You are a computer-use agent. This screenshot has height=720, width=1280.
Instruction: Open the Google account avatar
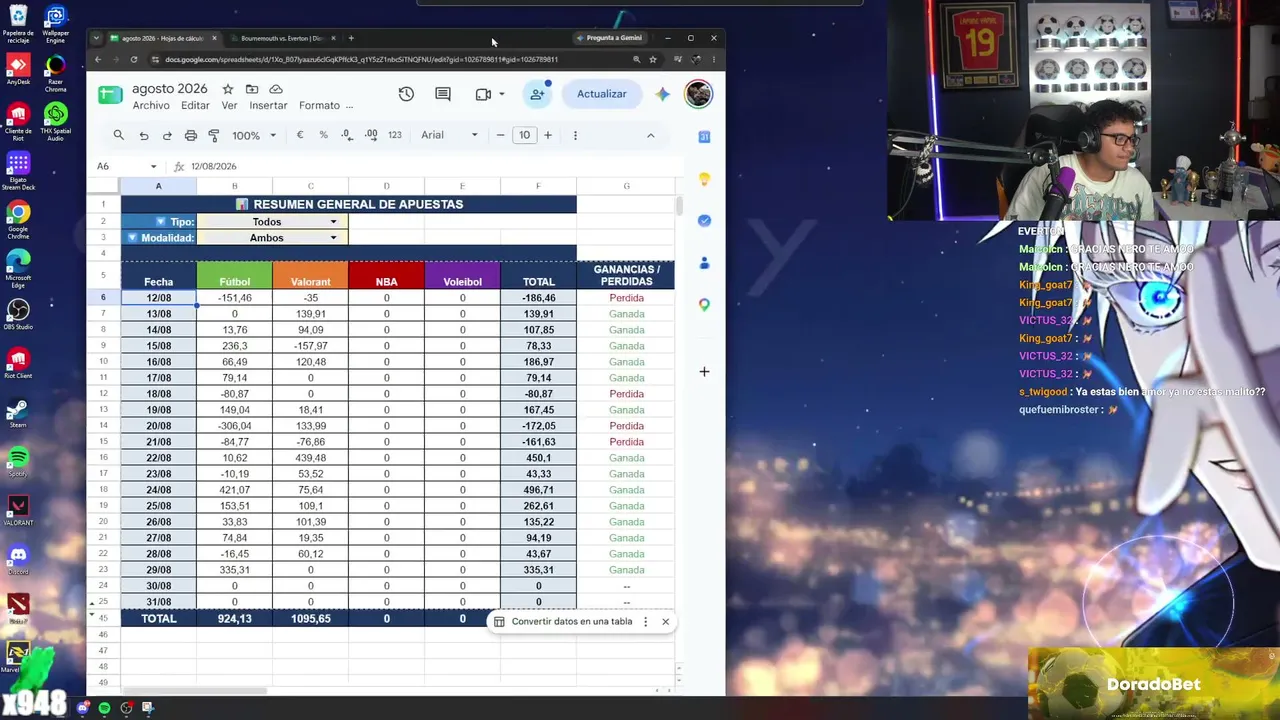698,94
